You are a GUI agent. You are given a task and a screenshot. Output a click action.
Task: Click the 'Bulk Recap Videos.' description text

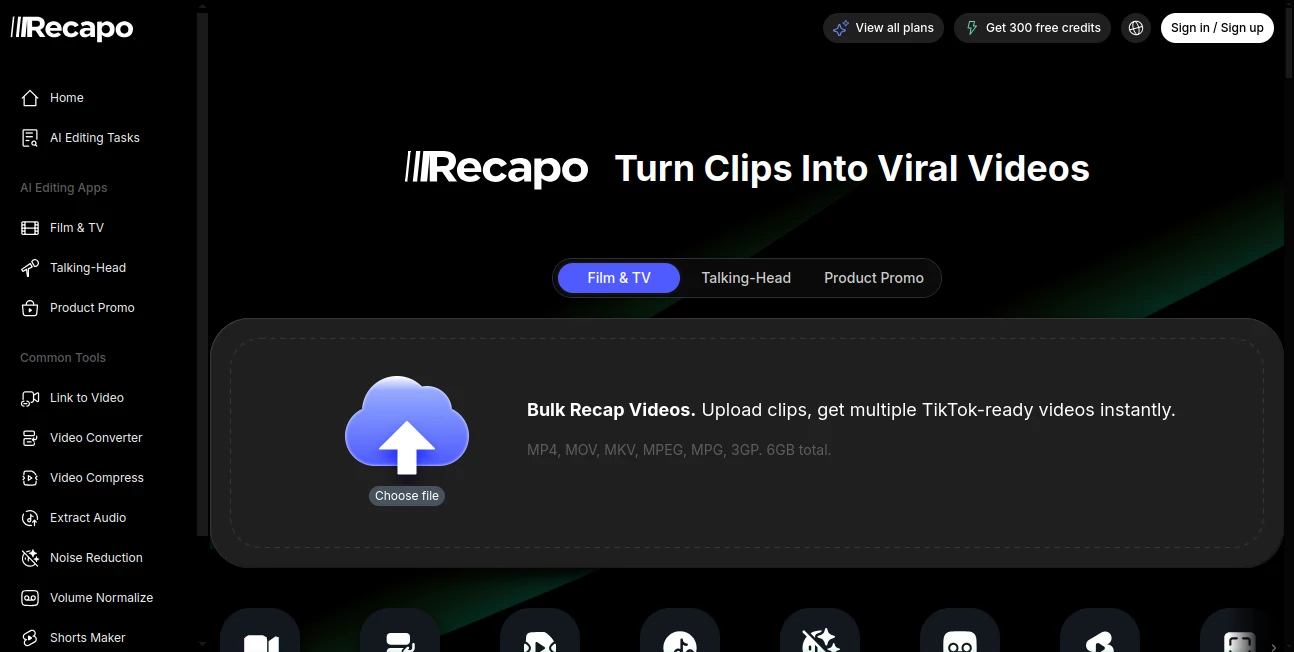click(x=851, y=410)
